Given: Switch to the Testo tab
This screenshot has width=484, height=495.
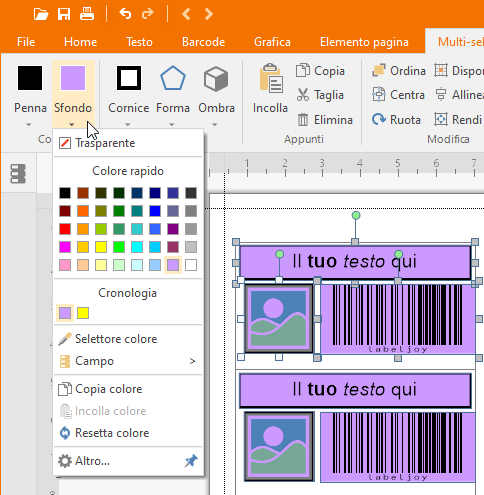Looking at the screenshot, I should pyautogui.click(x=139, y=42).
